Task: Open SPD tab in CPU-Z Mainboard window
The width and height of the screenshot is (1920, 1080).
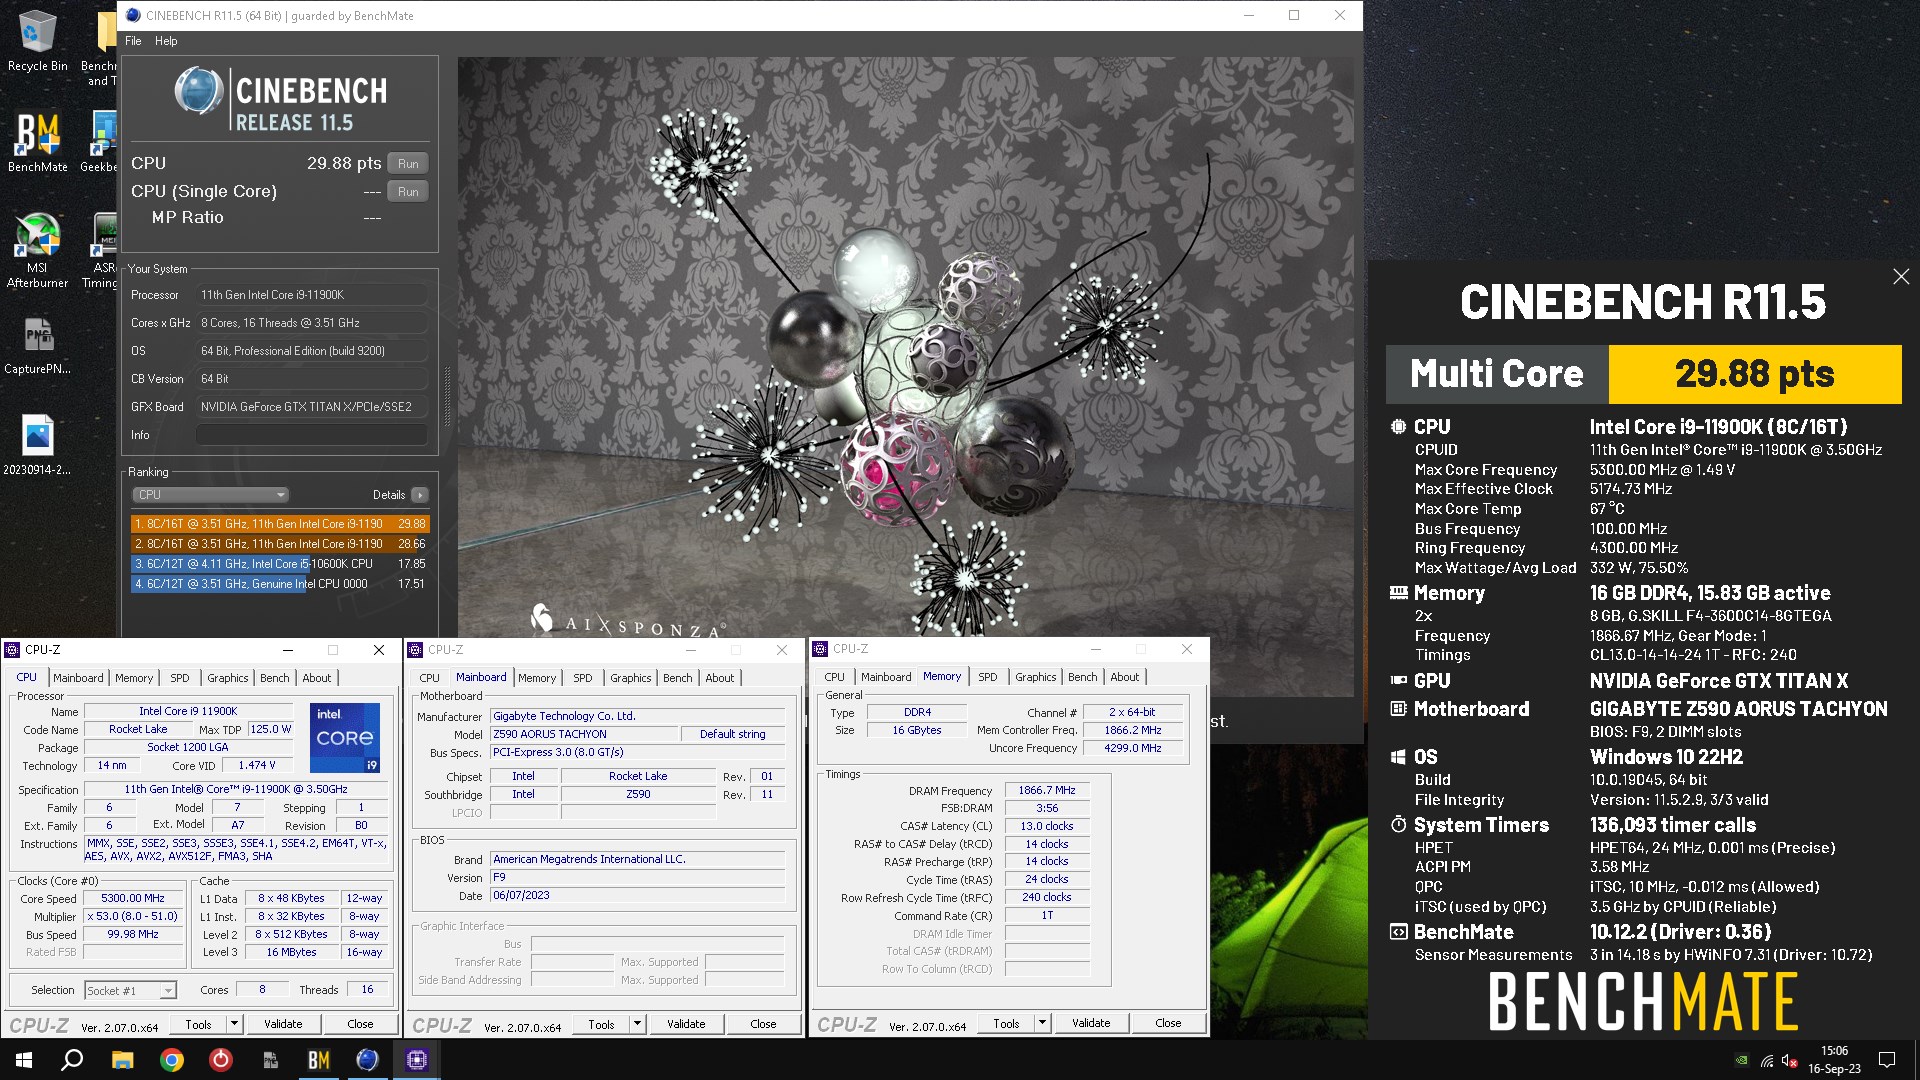Action: click(583, 678)
